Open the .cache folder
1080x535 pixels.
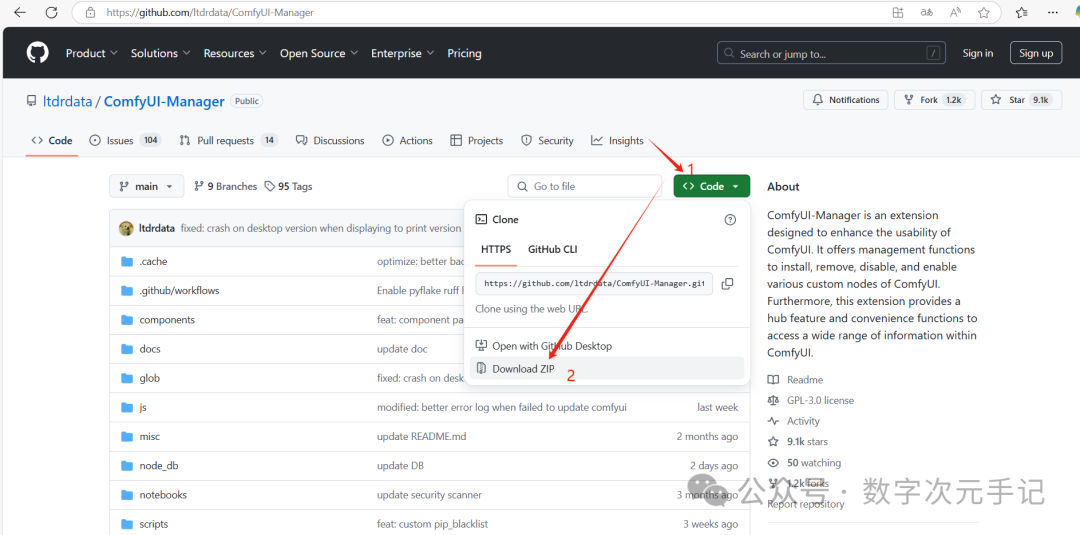[153, 261]
